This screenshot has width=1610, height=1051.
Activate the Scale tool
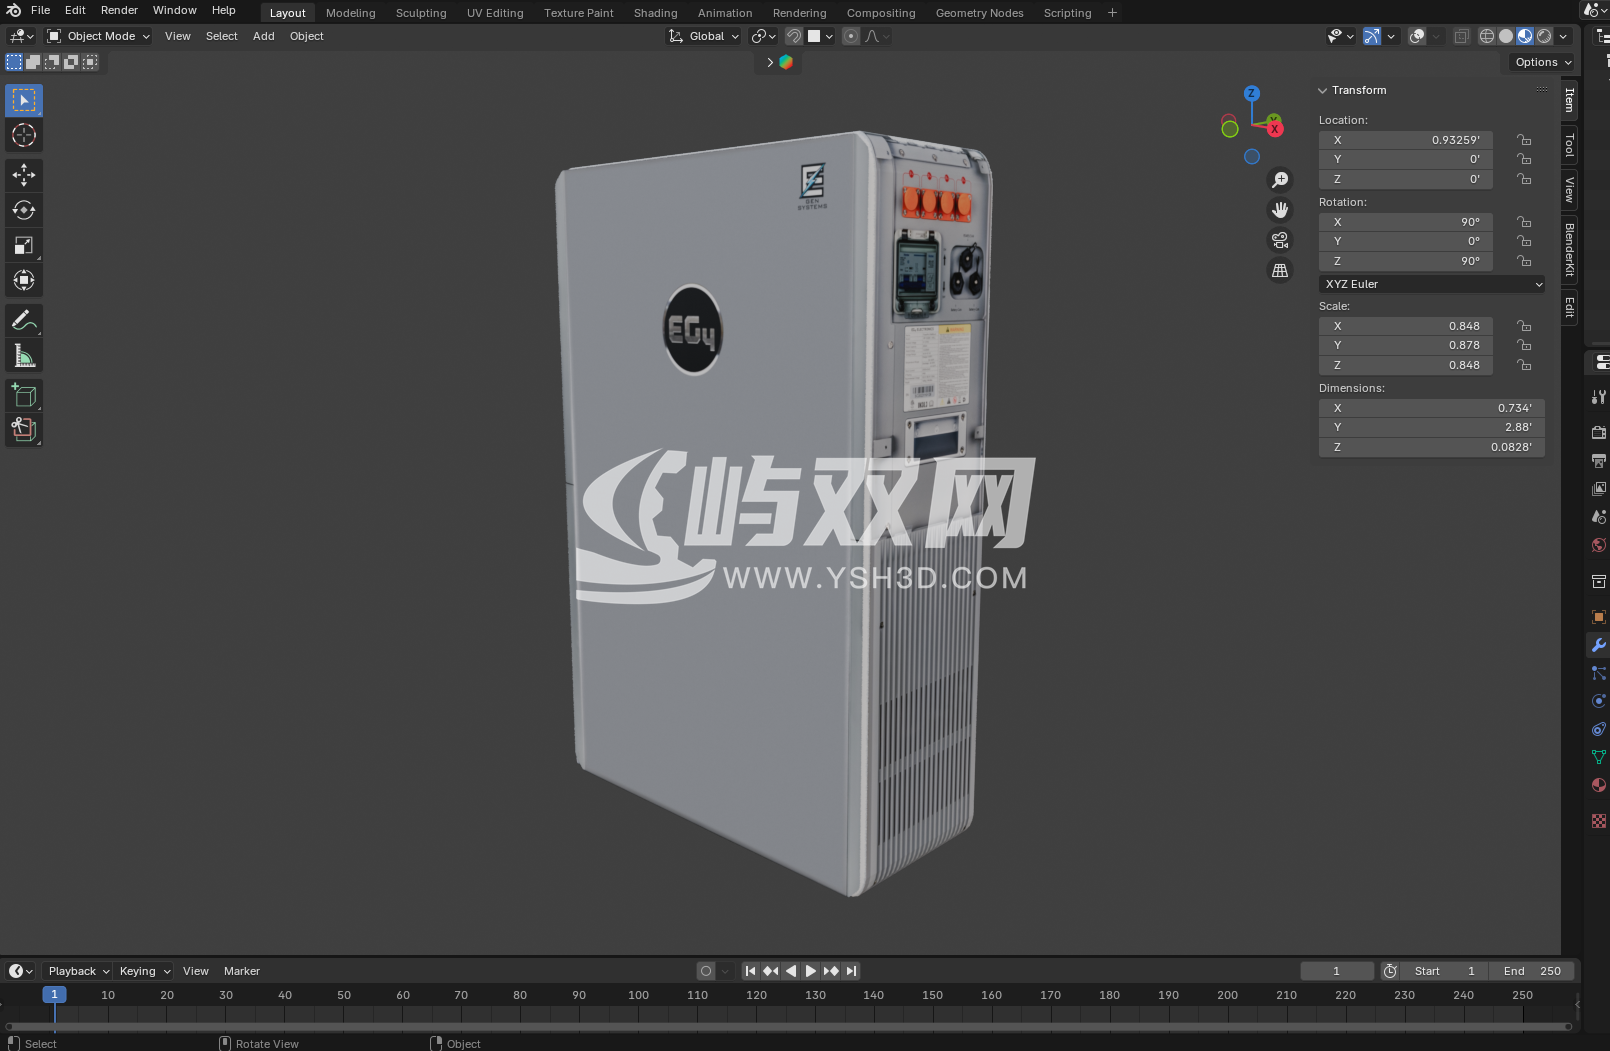coord(24,246)
